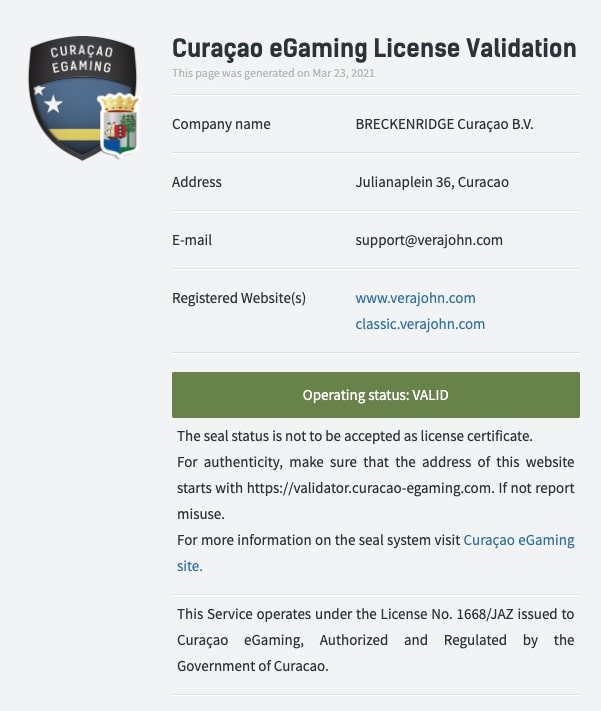Visit the Curaçao eGaming site link
601x711 pixels.
(518, 540)
